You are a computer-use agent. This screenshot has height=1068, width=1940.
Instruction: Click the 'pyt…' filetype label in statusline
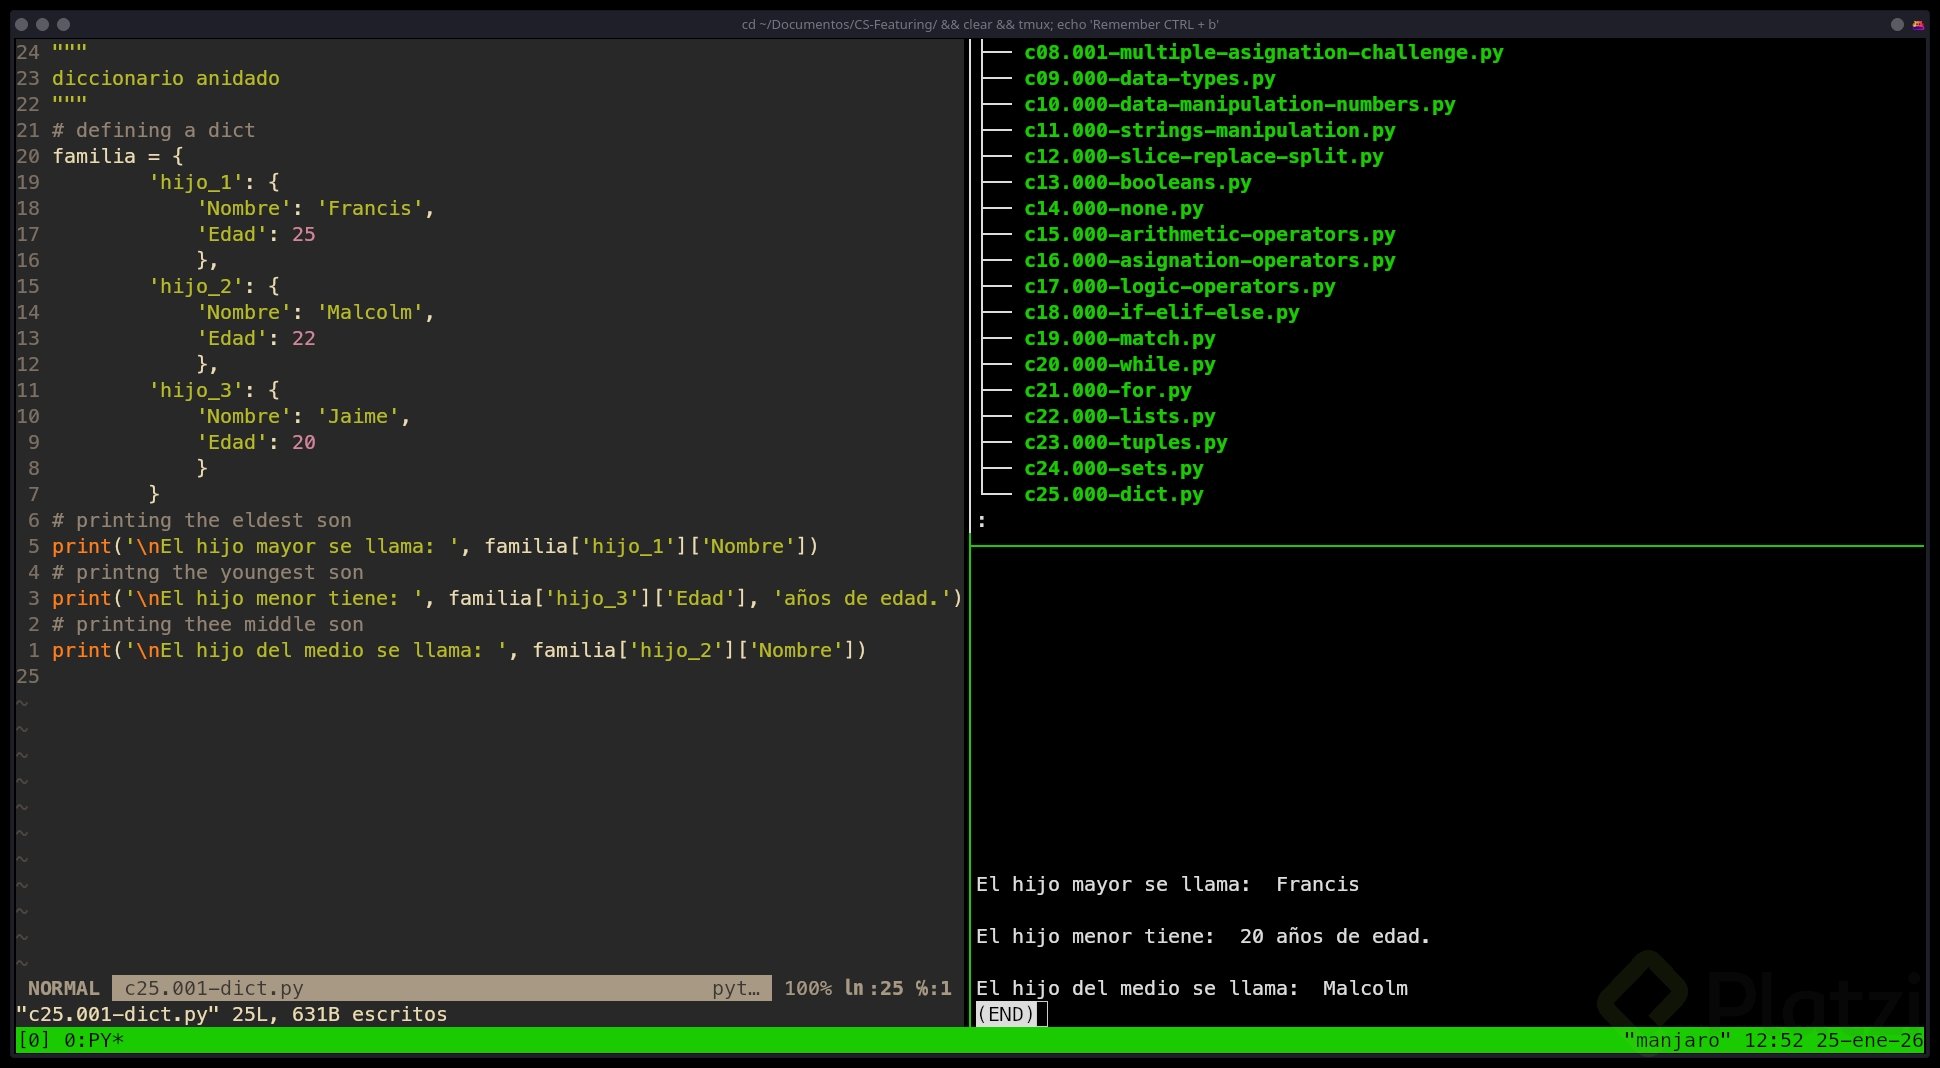(x=736, y=988)
